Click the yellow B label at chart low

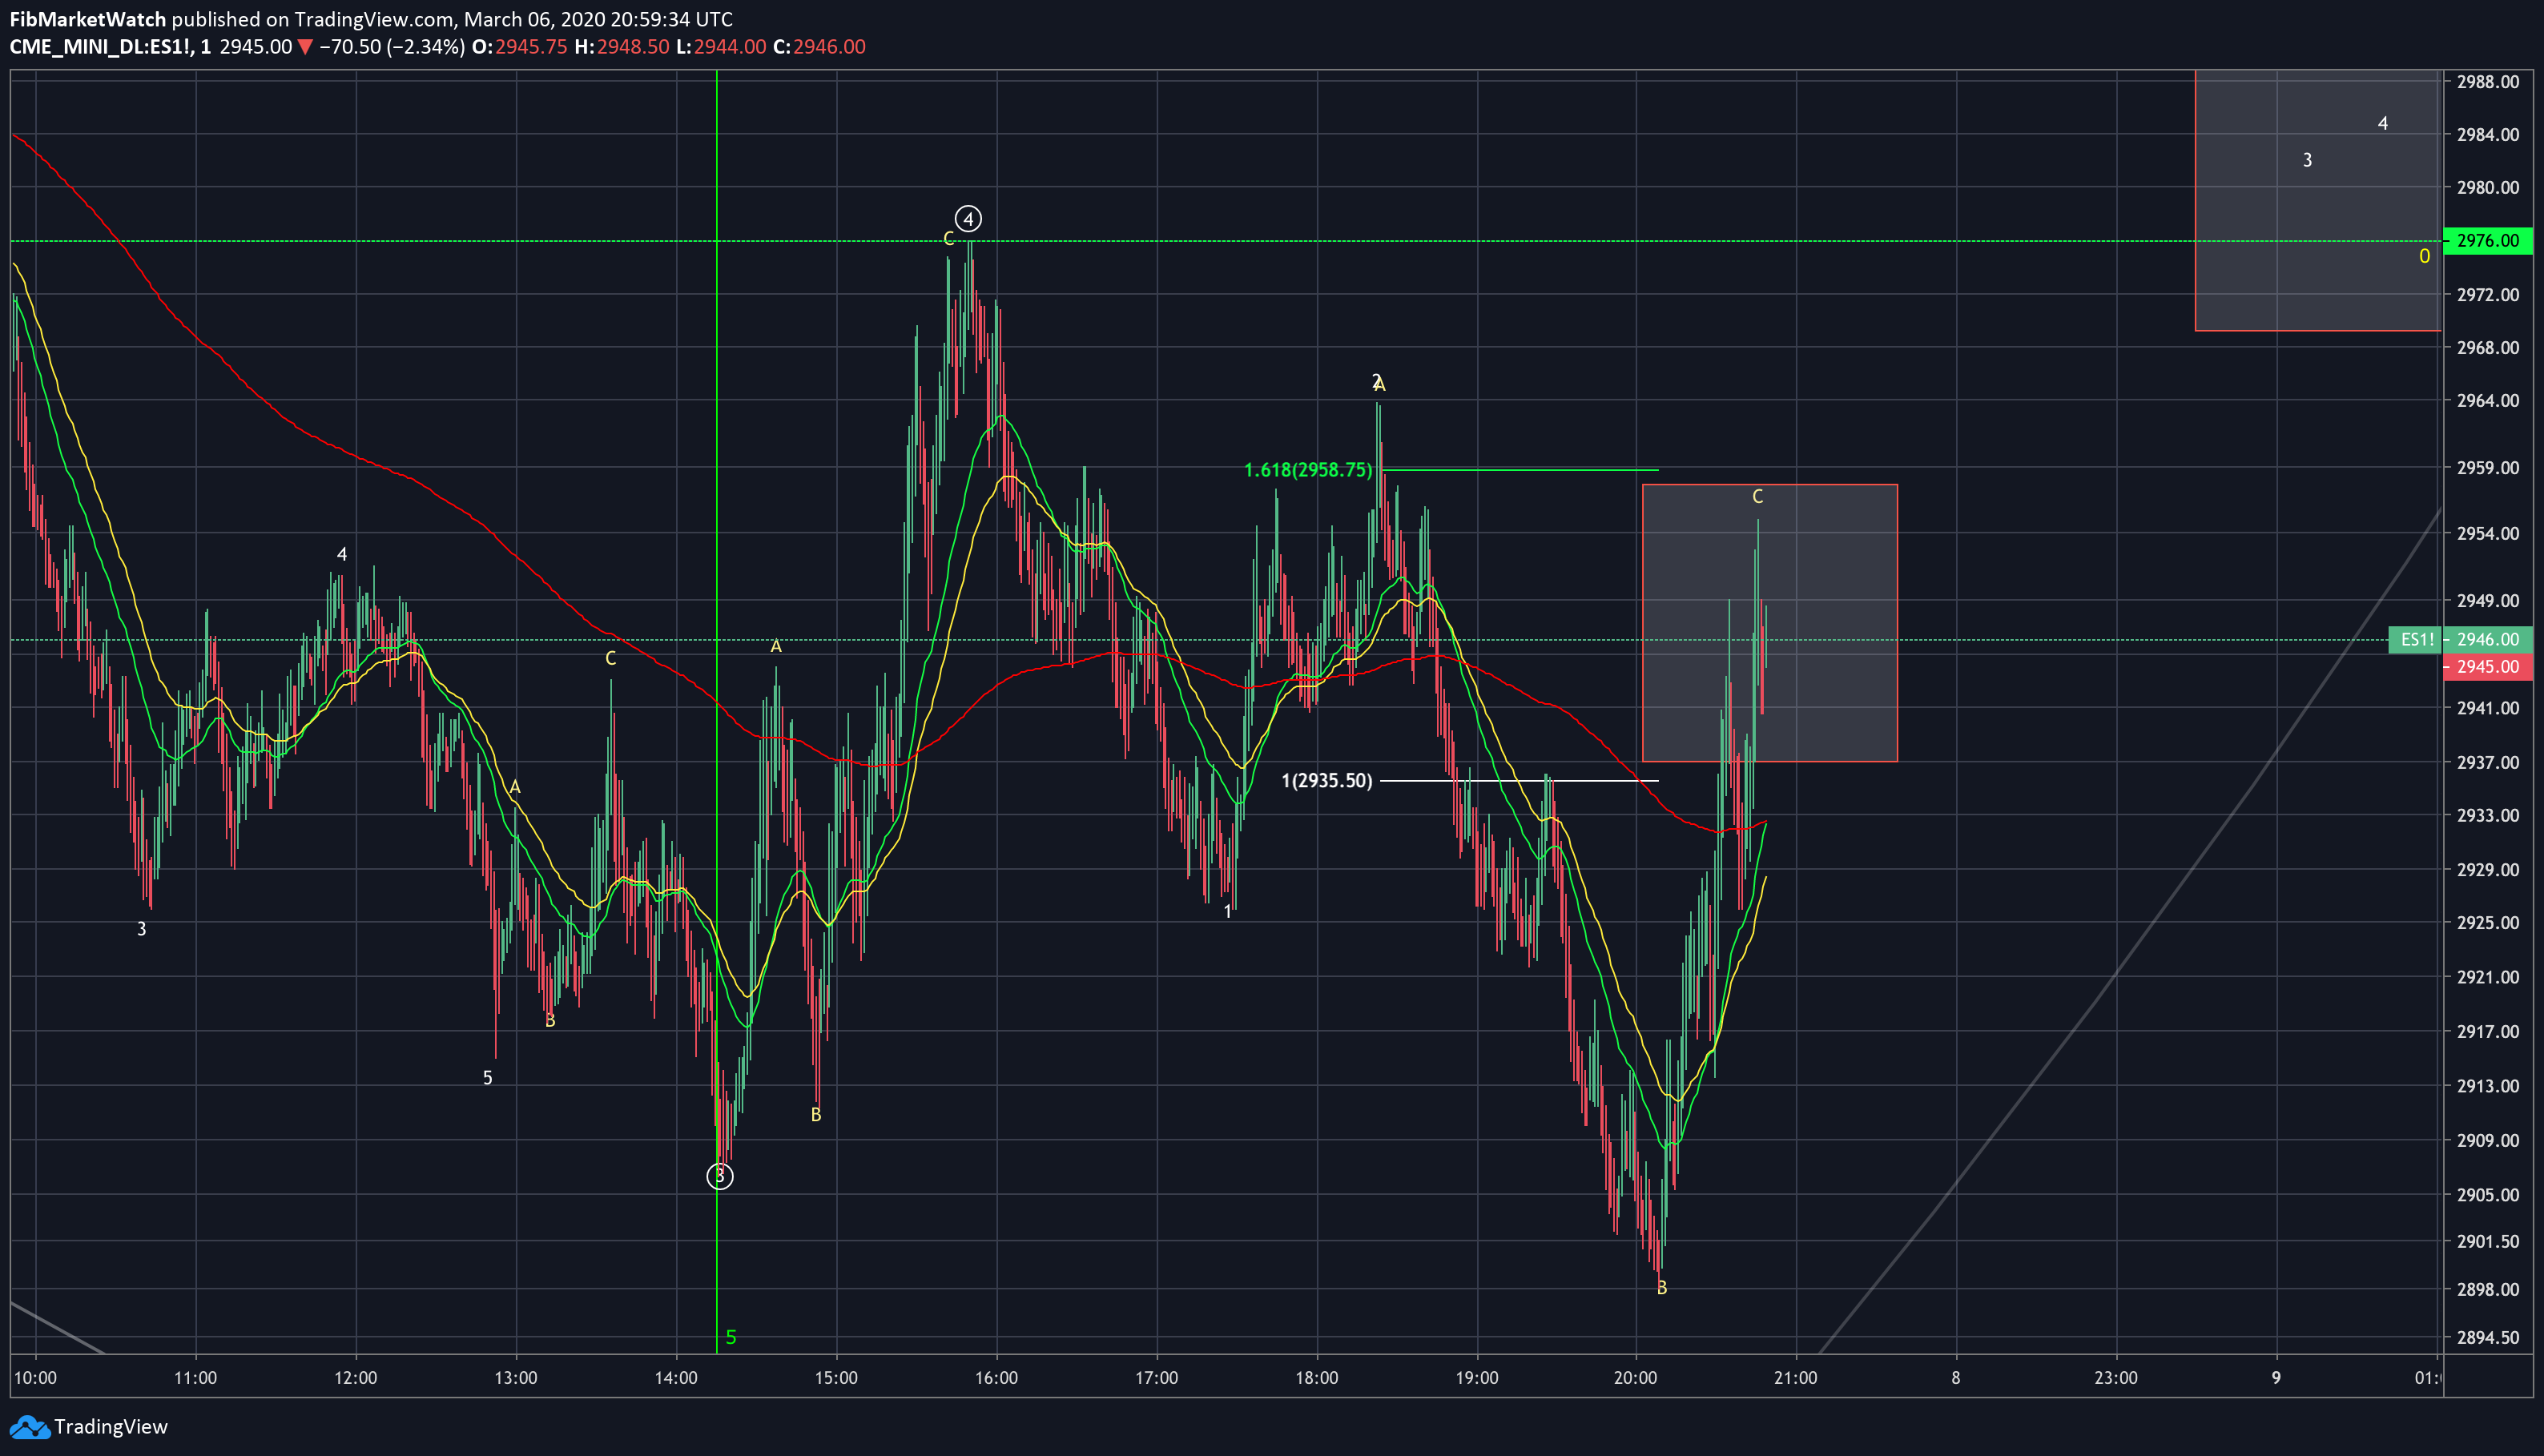pos(1662,1289)
